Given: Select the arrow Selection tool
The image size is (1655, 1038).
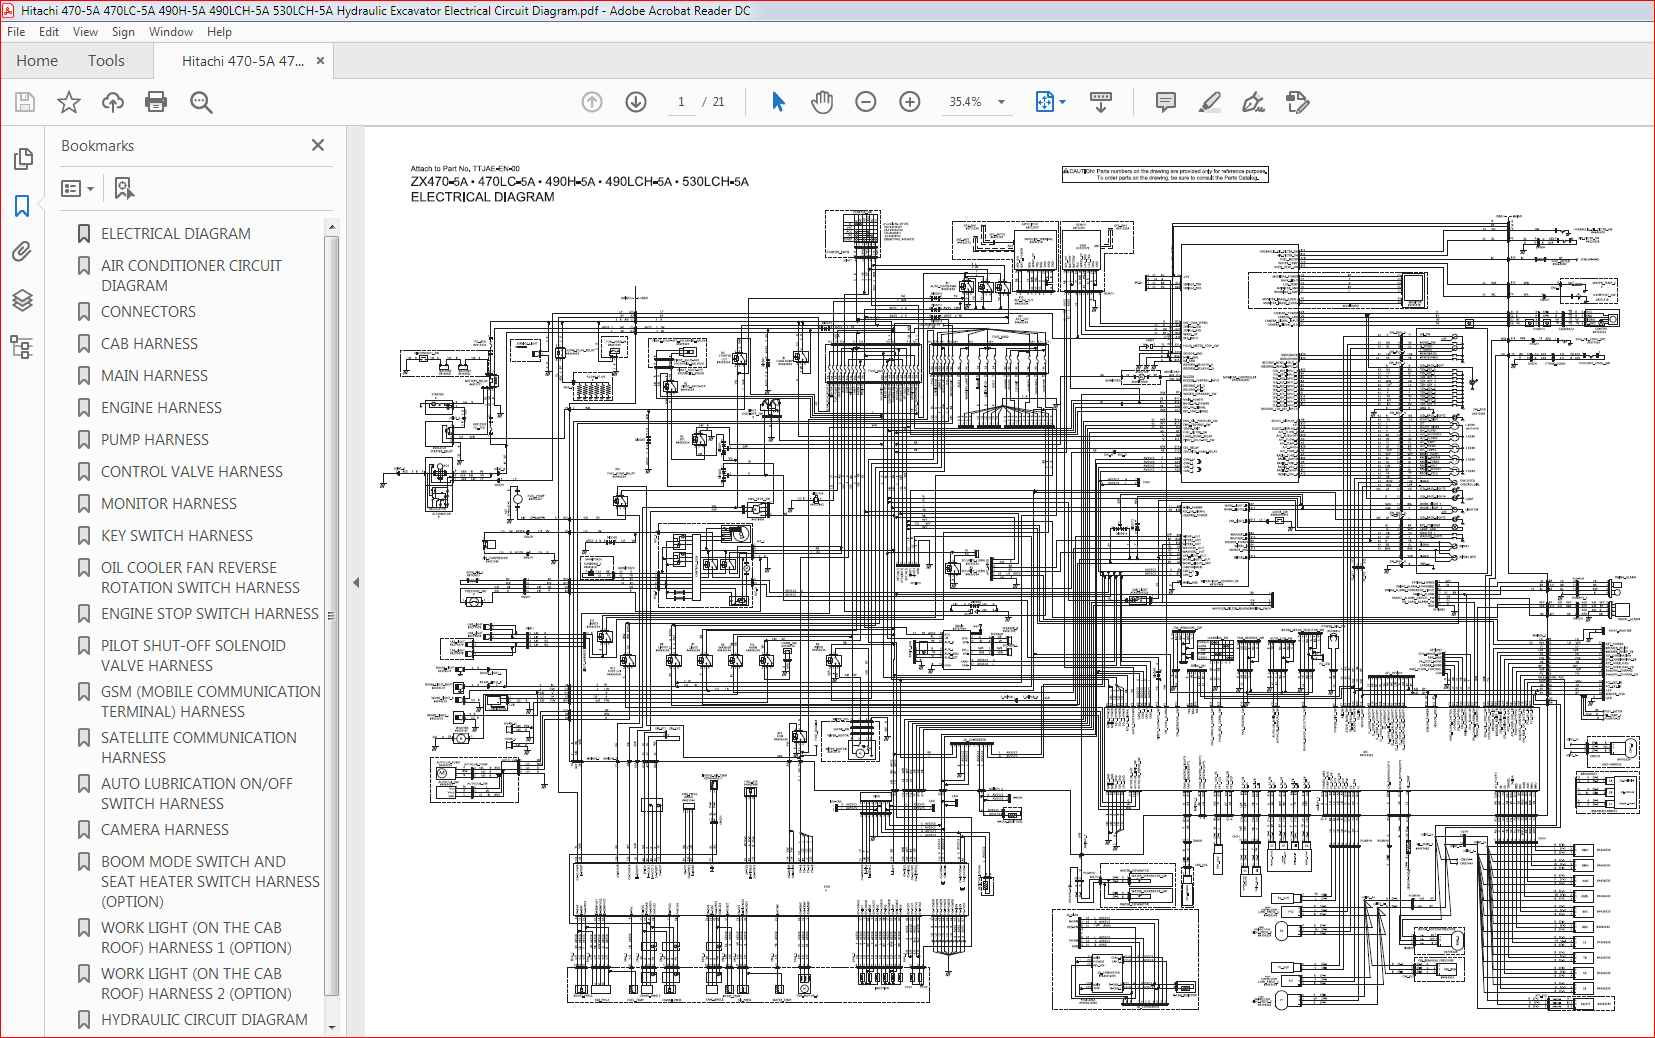Looking at the screenshot, I should pos(779,102).
